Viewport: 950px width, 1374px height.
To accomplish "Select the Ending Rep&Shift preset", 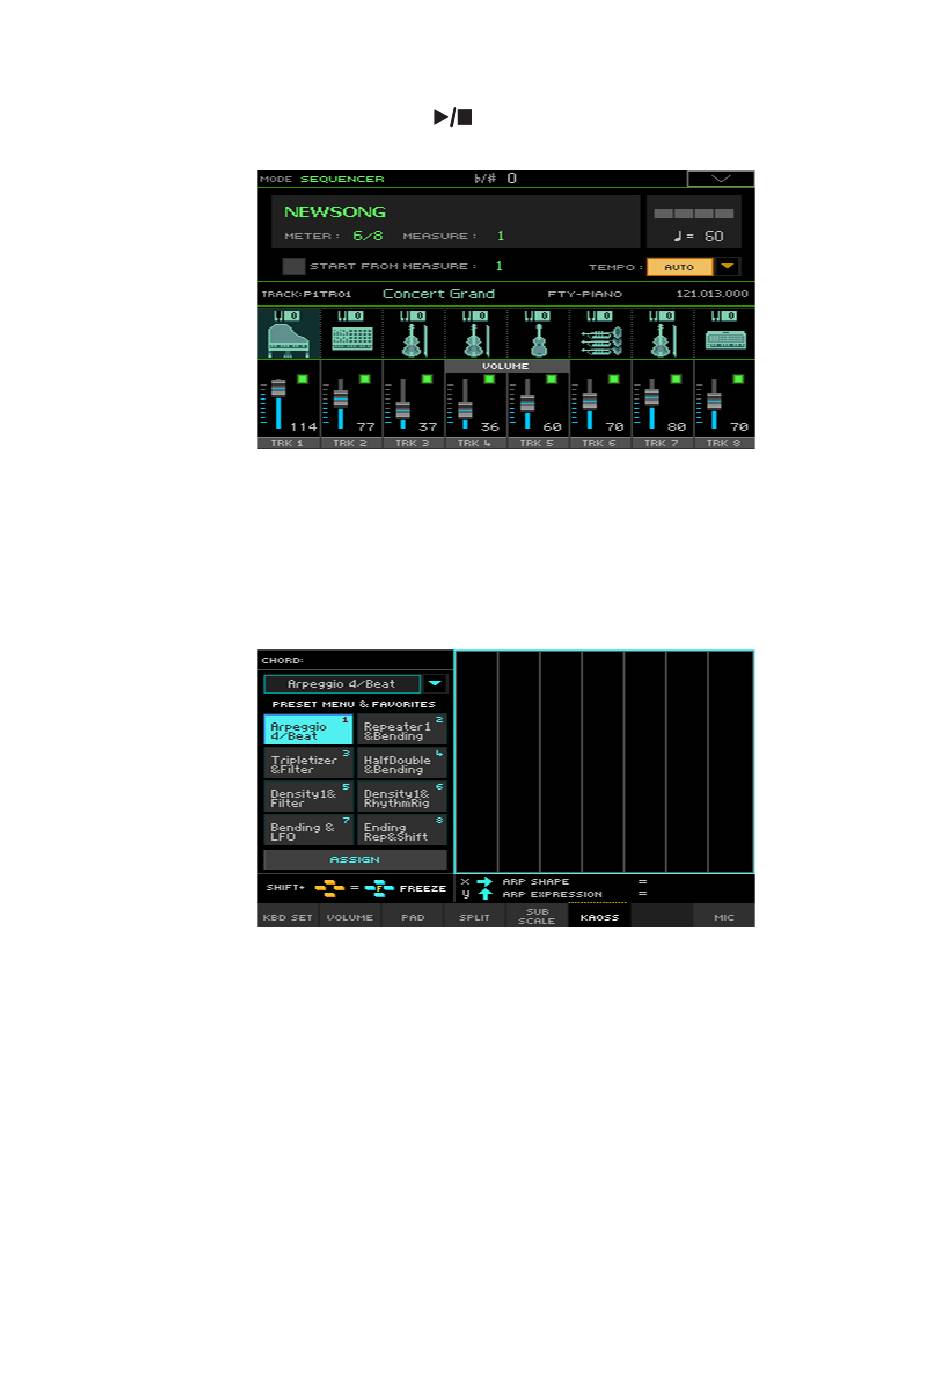I will (x=402, y=831).
